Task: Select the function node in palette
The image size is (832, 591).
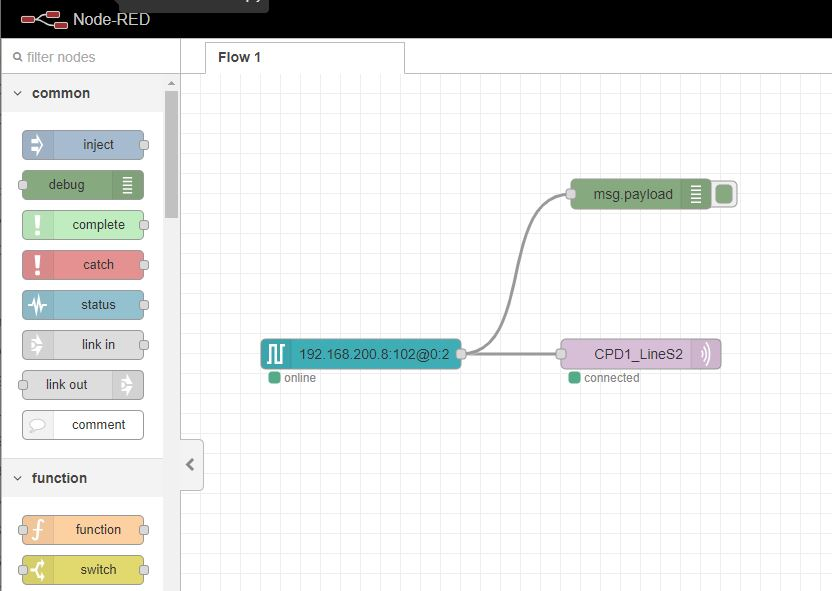Action: pos(84,530)
